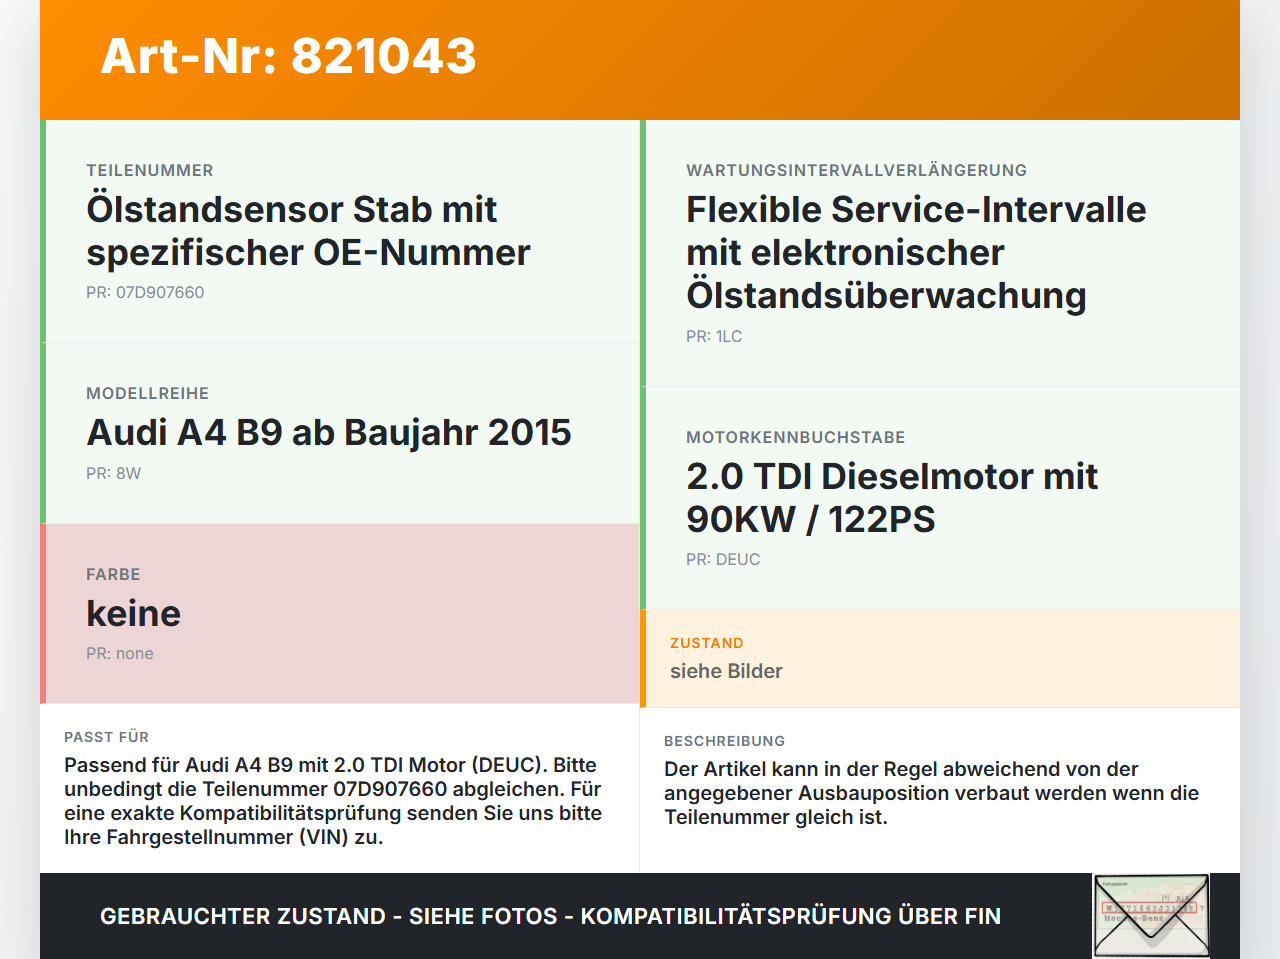The width and height of the screenshot is (1280, 959).
Task: Click the label 'PASST FÜR'
Action: point(107,738)
